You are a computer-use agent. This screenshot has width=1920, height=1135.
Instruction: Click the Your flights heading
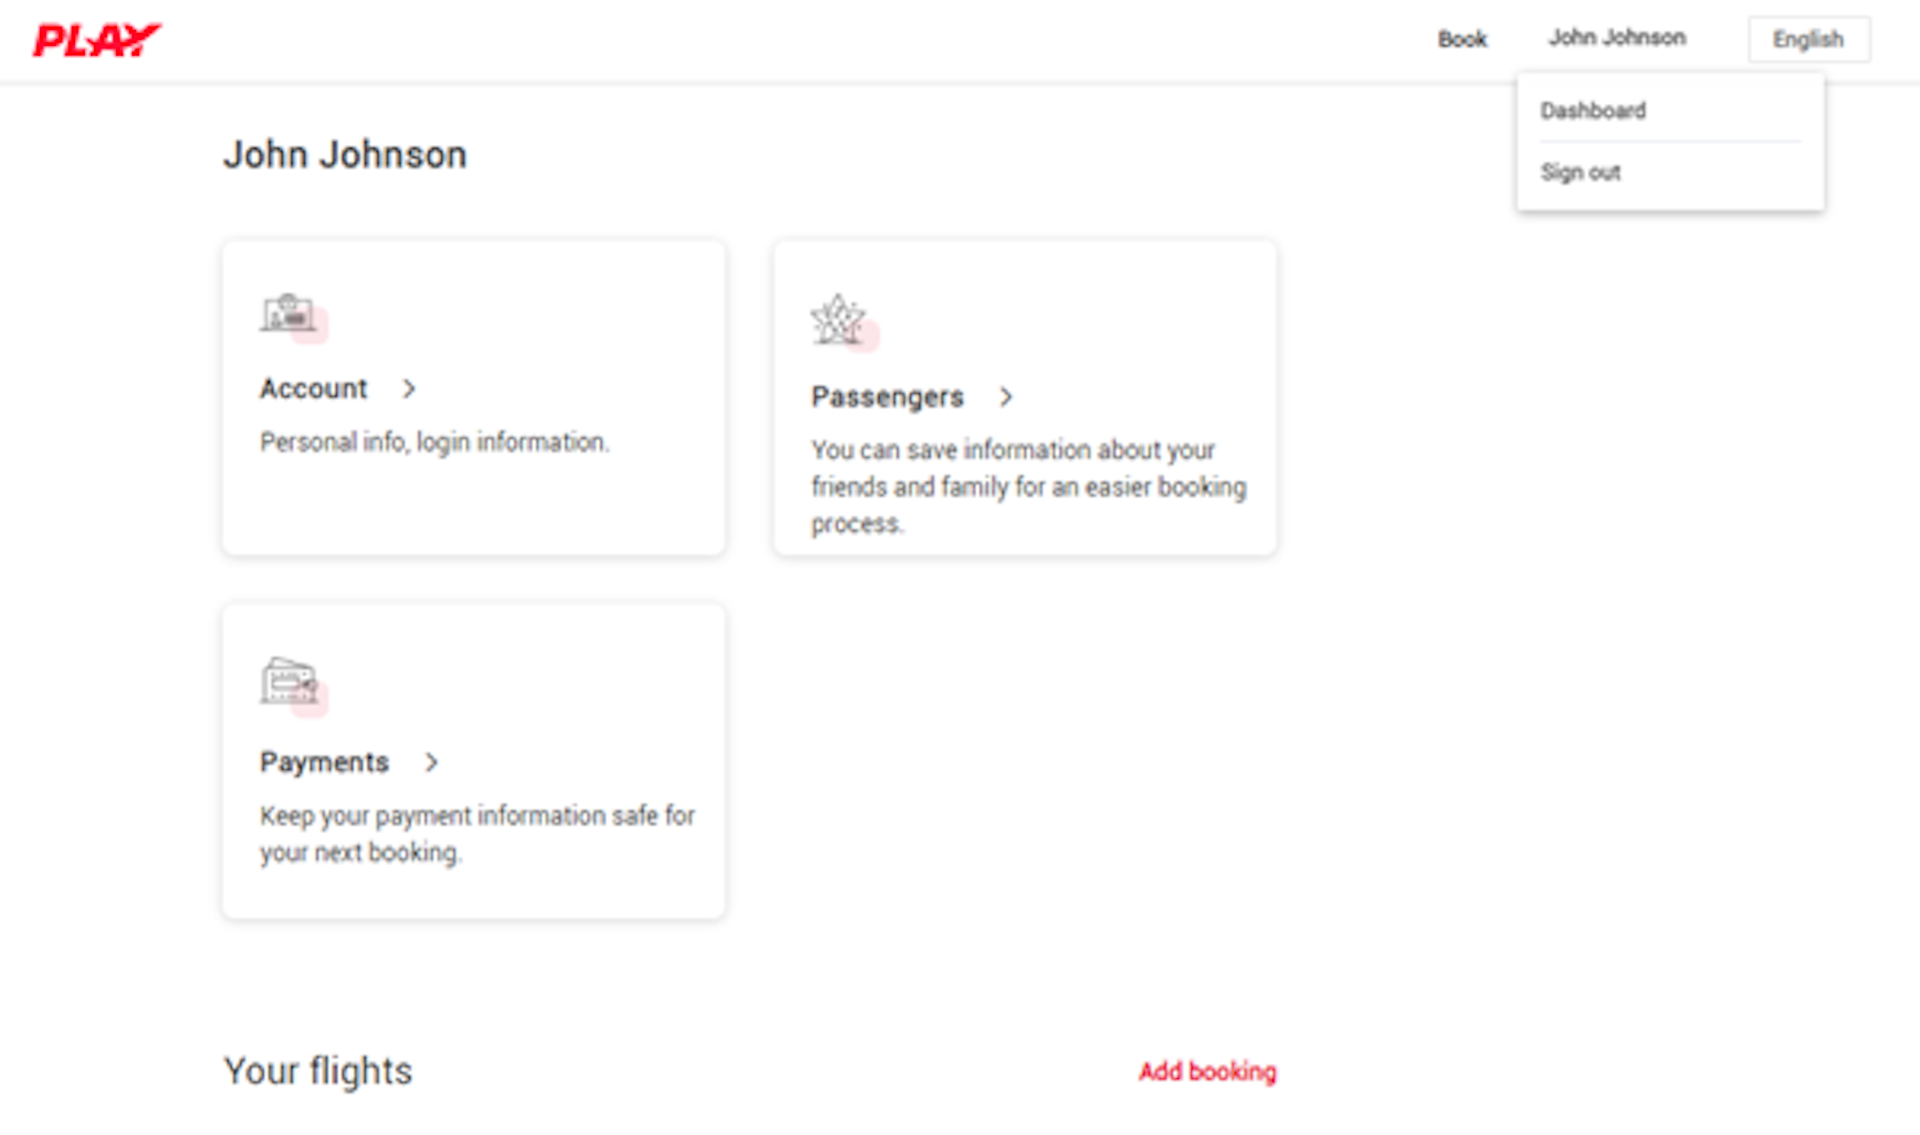pyautogui.click(x=318, y=1071)
